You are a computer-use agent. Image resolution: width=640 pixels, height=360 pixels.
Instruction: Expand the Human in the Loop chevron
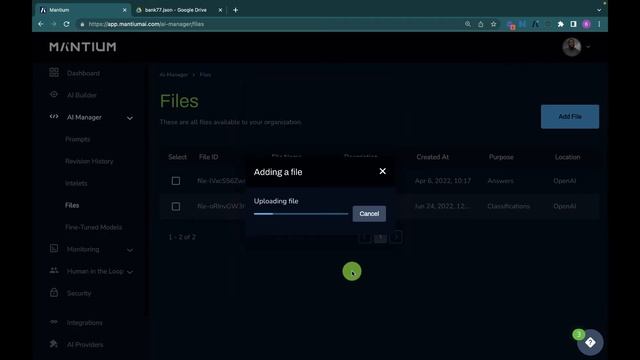(x=129, y=272)
